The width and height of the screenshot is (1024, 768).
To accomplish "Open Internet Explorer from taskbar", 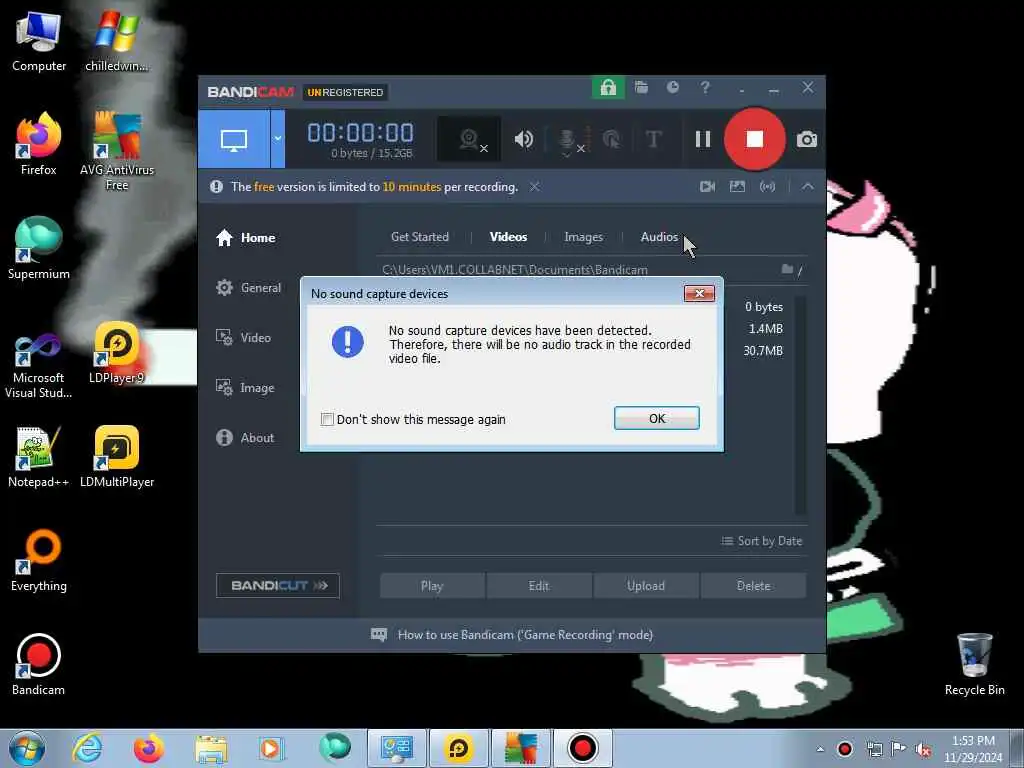I will [x=87, y=748].
